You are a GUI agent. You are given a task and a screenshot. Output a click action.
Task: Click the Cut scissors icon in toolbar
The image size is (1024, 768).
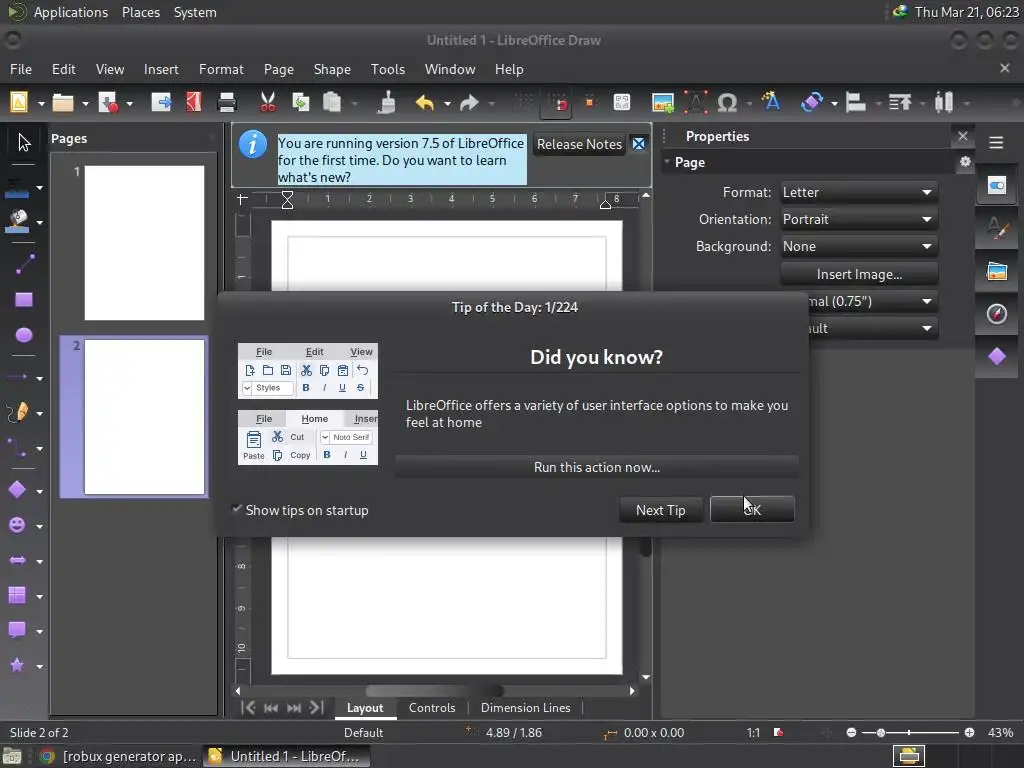tap(268, 103)
